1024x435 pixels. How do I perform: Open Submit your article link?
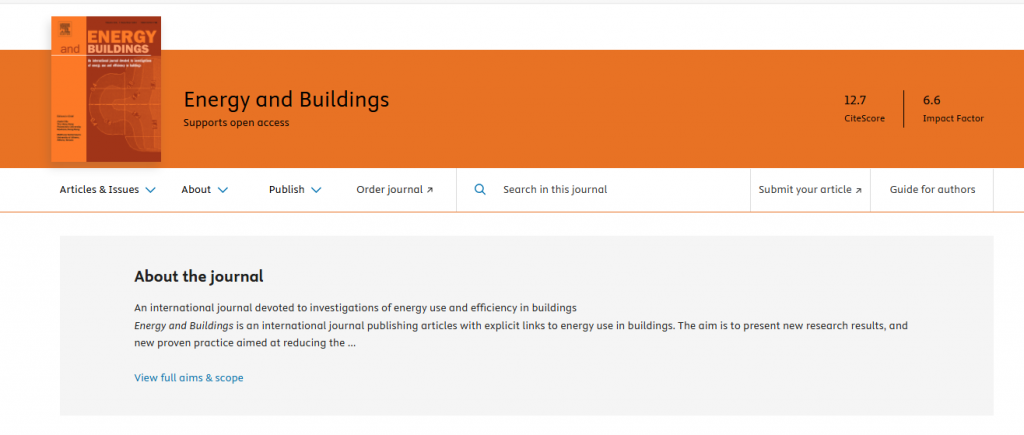(x=810, y=189)
